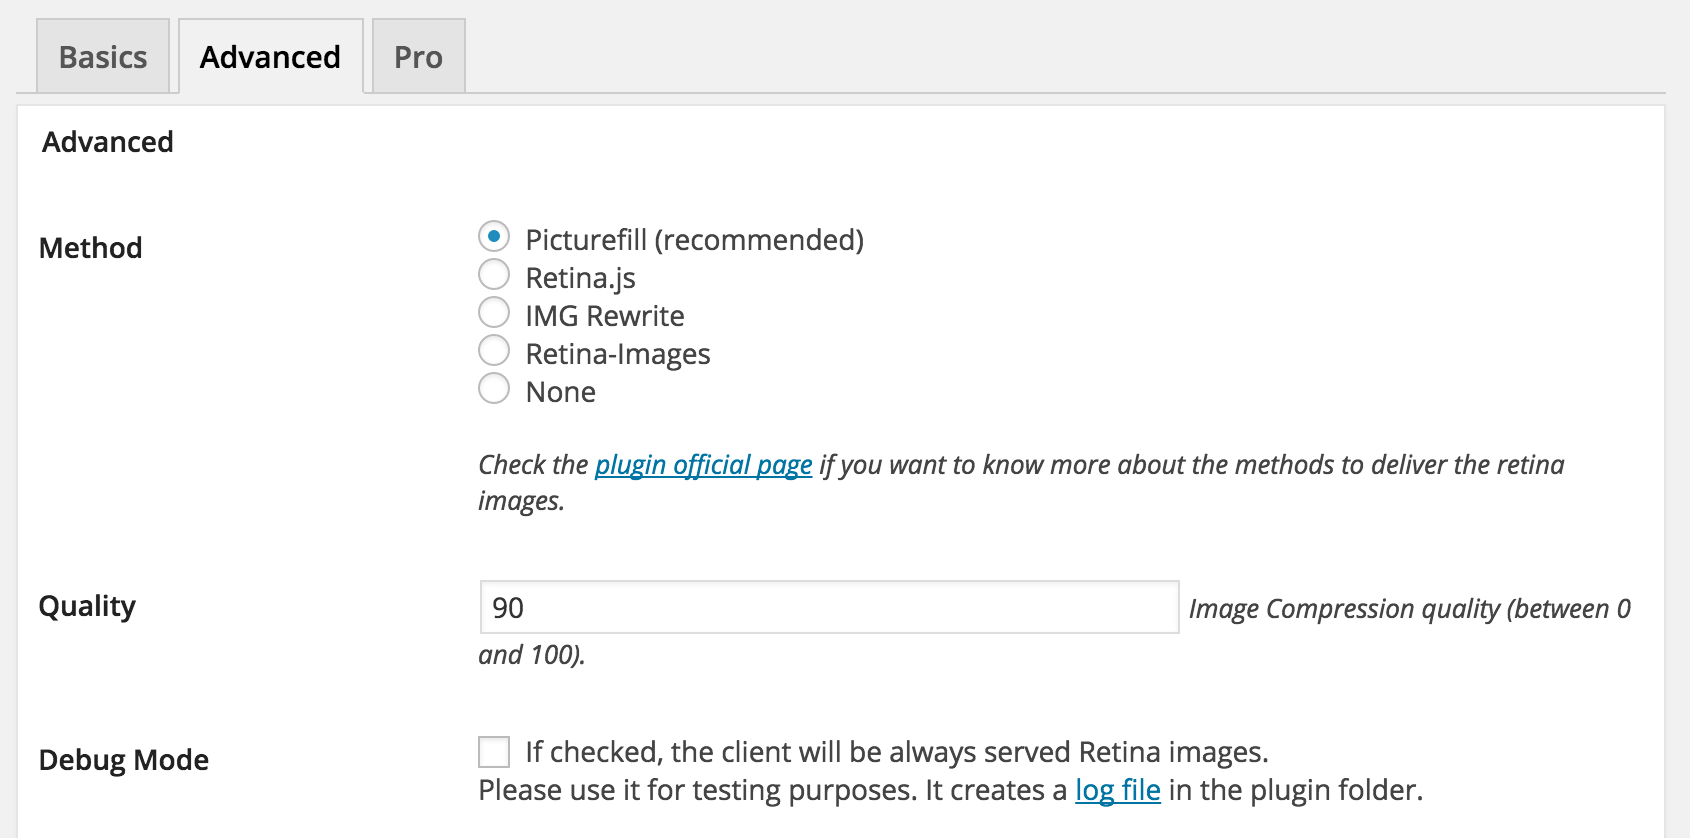1690x838 pixels.
Task: Select the Advanced tab
Action: [x=270, y=57]
